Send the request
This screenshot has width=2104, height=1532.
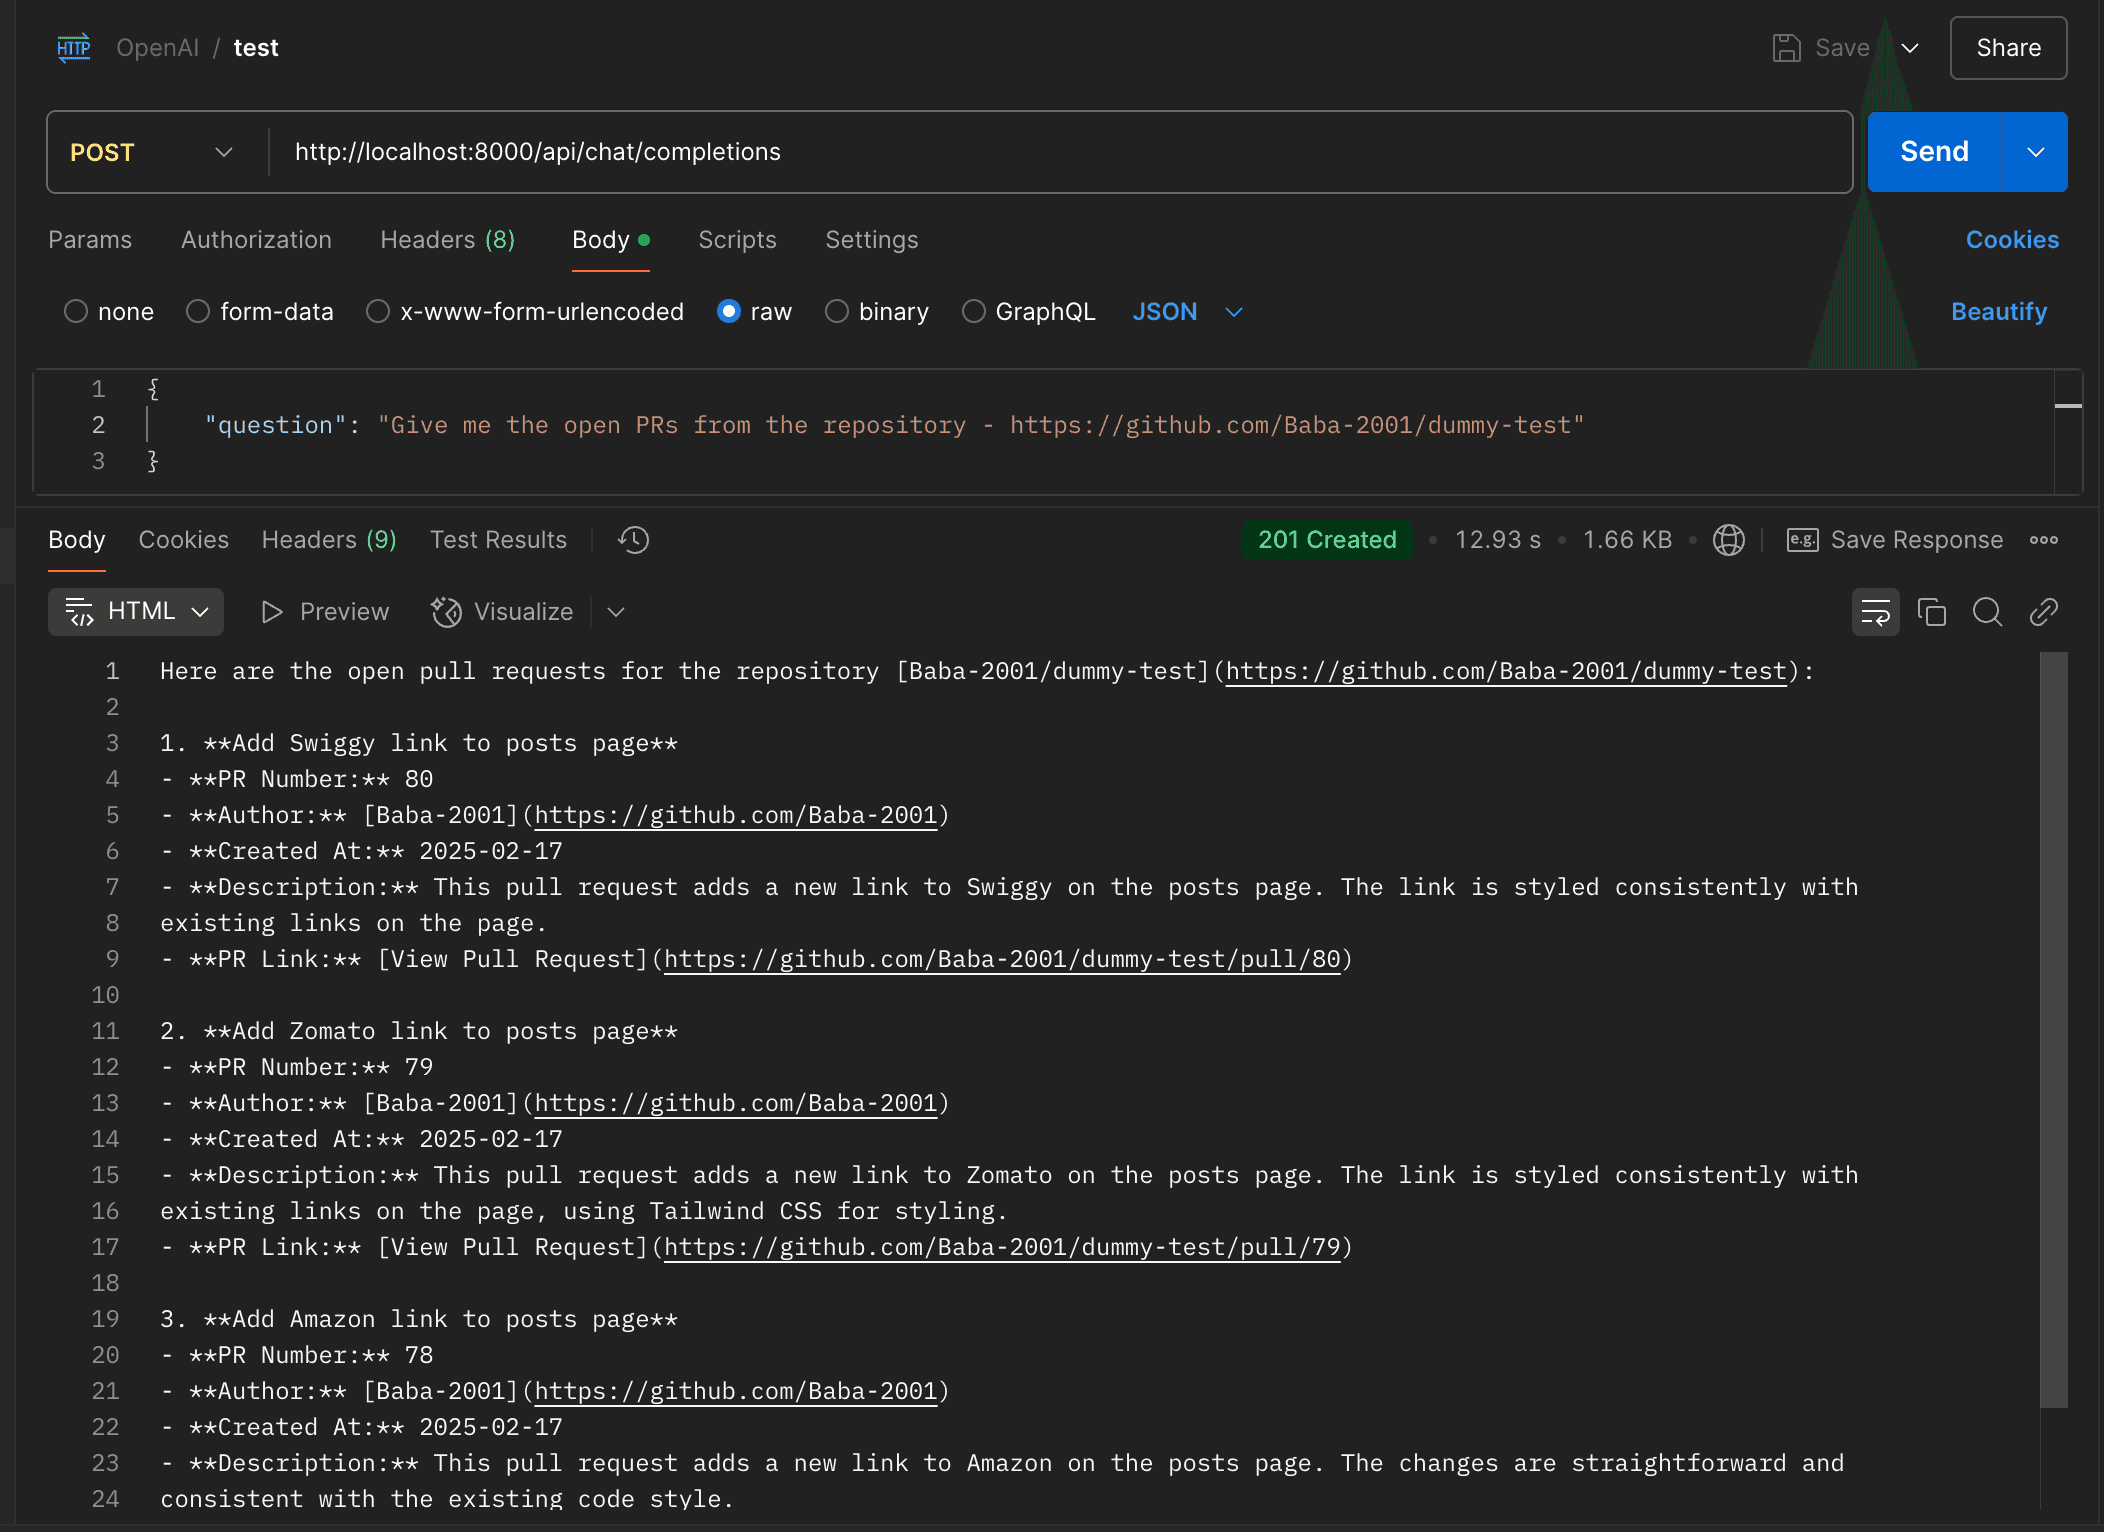coord(1934,152)
